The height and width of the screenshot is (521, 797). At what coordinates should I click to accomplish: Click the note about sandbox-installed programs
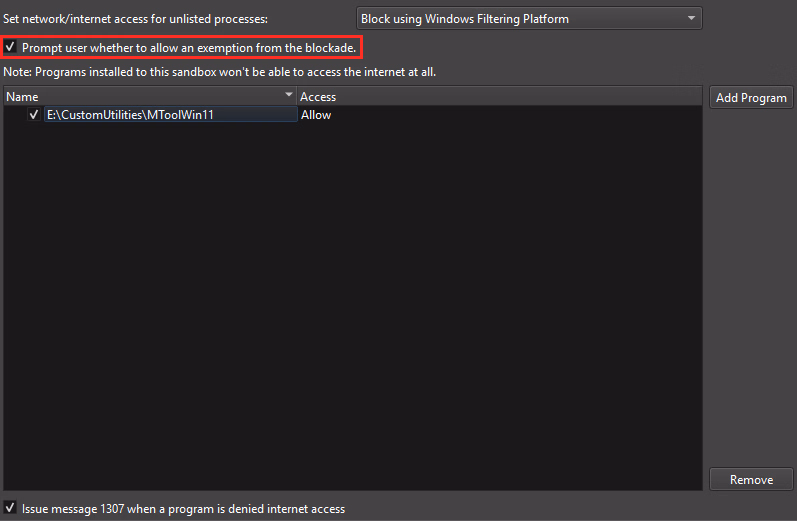pos(220,72)
